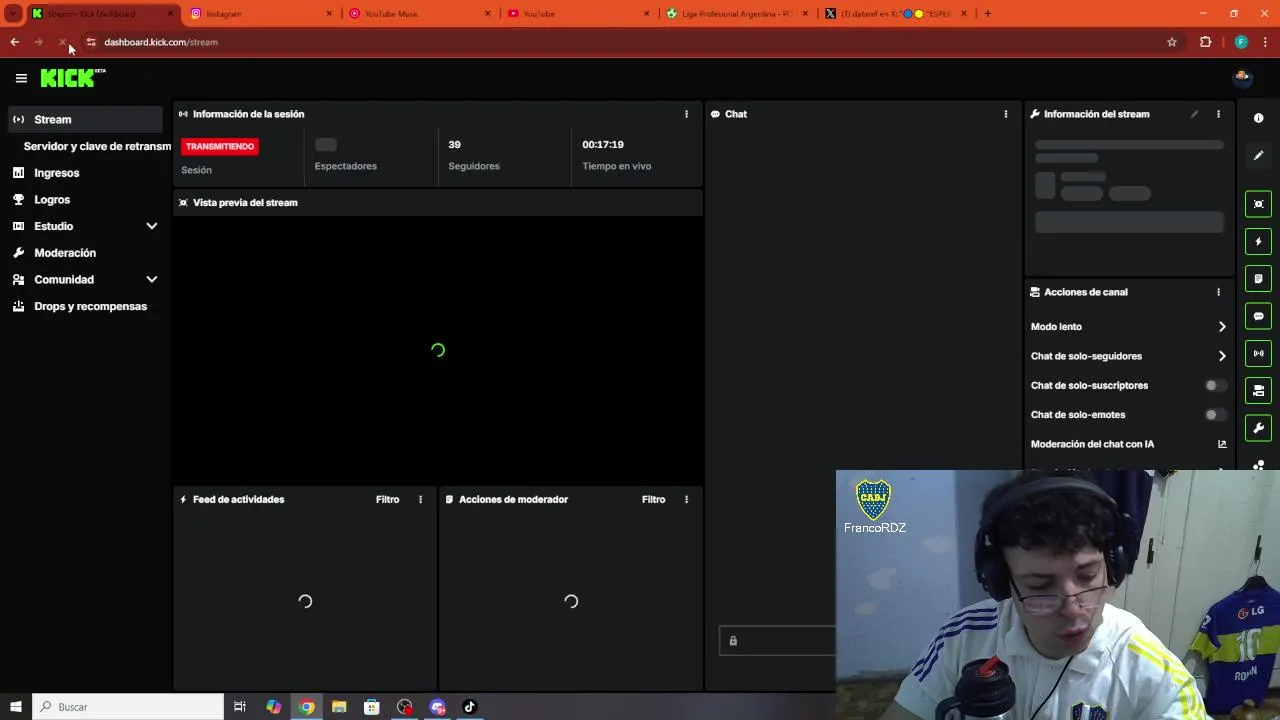Click the TRANSMITIENDO status badge
1280x720 pixels.
point(220,146)
